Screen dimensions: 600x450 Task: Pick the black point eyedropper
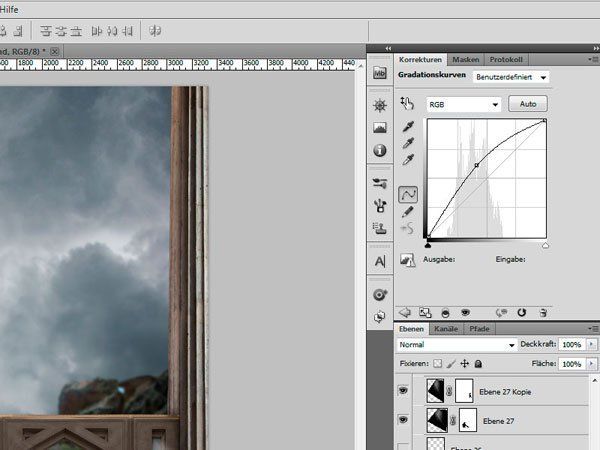408,127
